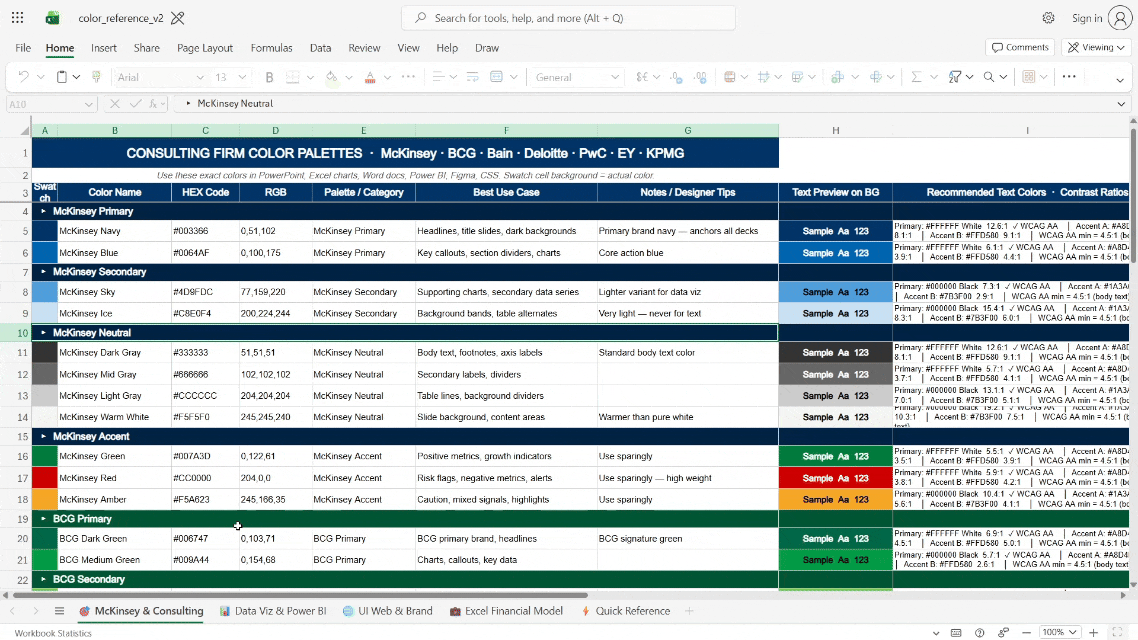Click the cell containing #F5A623

click(x=205, y=499)
